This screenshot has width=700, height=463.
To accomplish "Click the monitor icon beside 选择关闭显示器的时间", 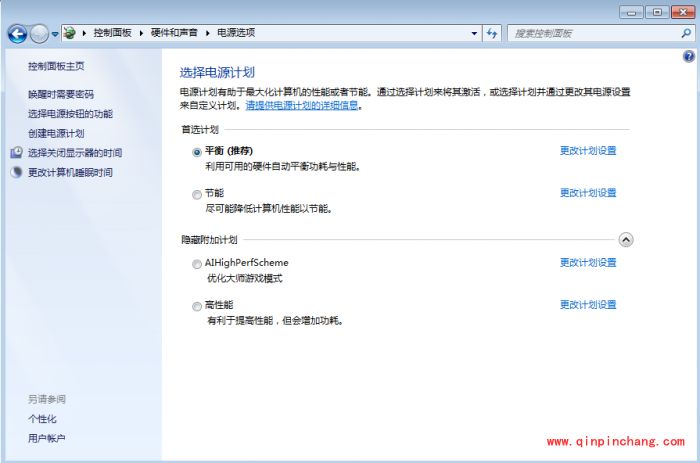I will point(17,153).
